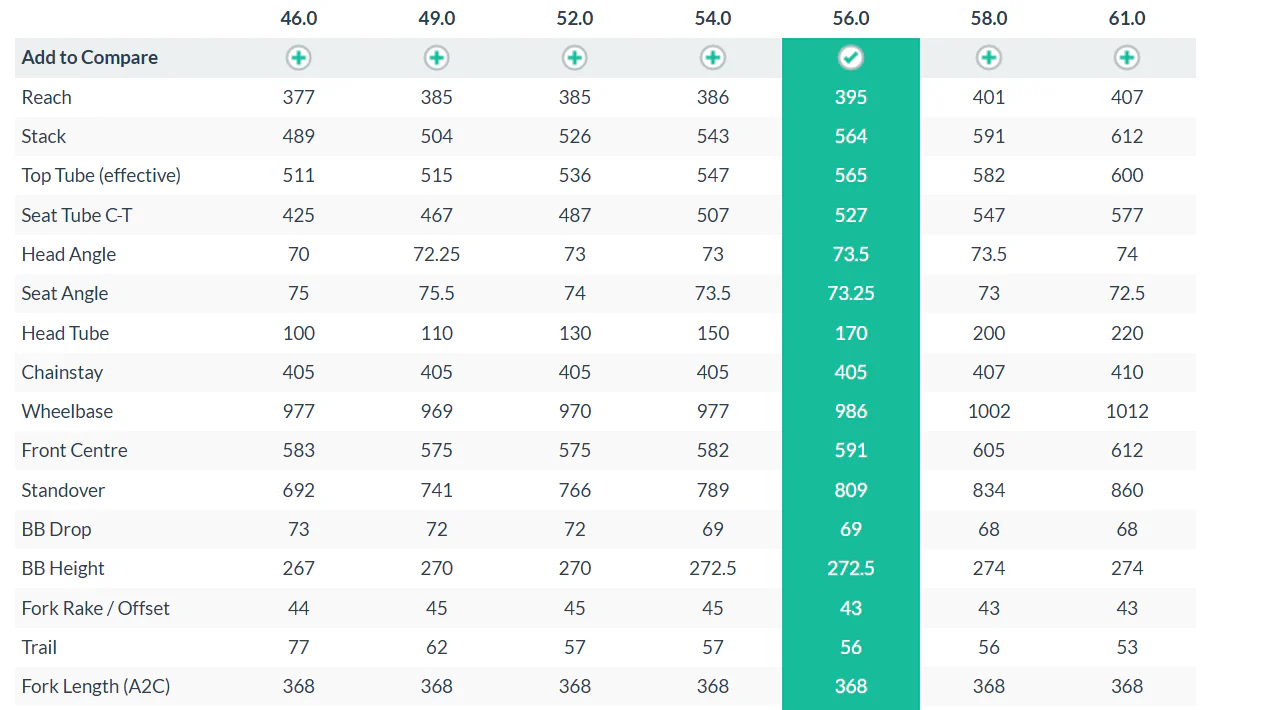
Task: Click the Stack row label
Action: click(x=44, y=136)
